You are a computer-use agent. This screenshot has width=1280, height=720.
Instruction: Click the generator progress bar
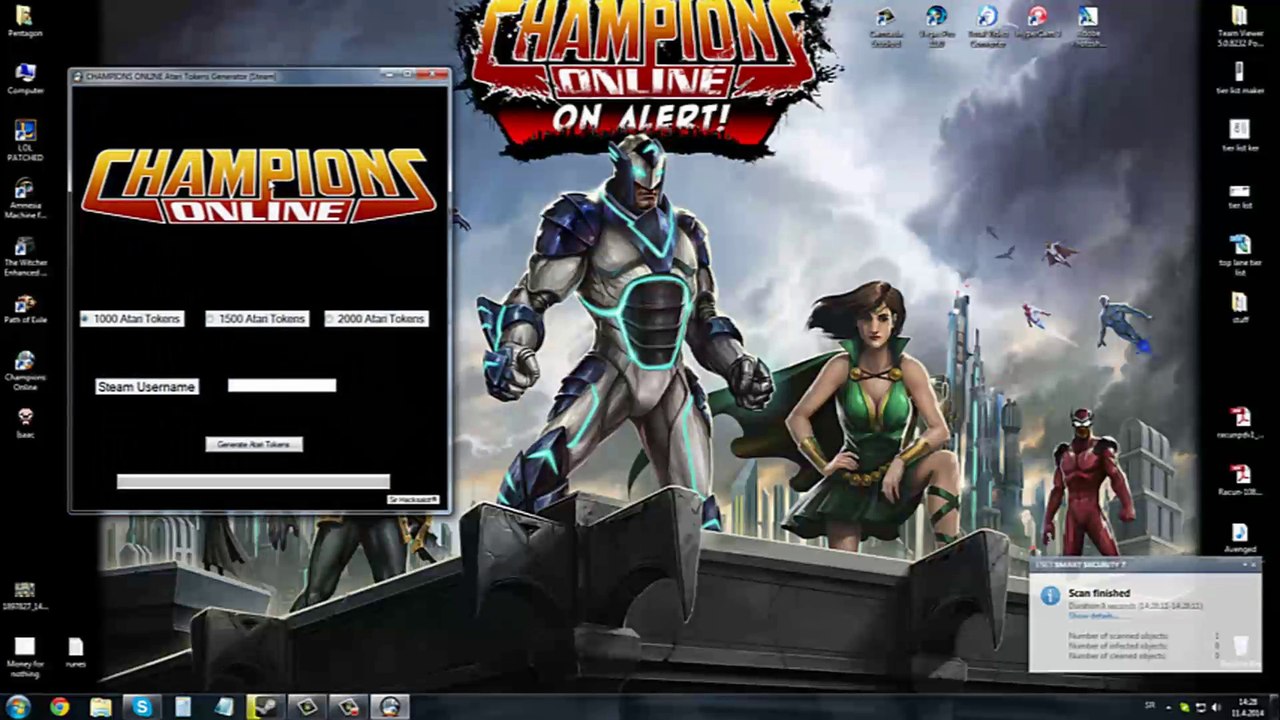(253, 482)
